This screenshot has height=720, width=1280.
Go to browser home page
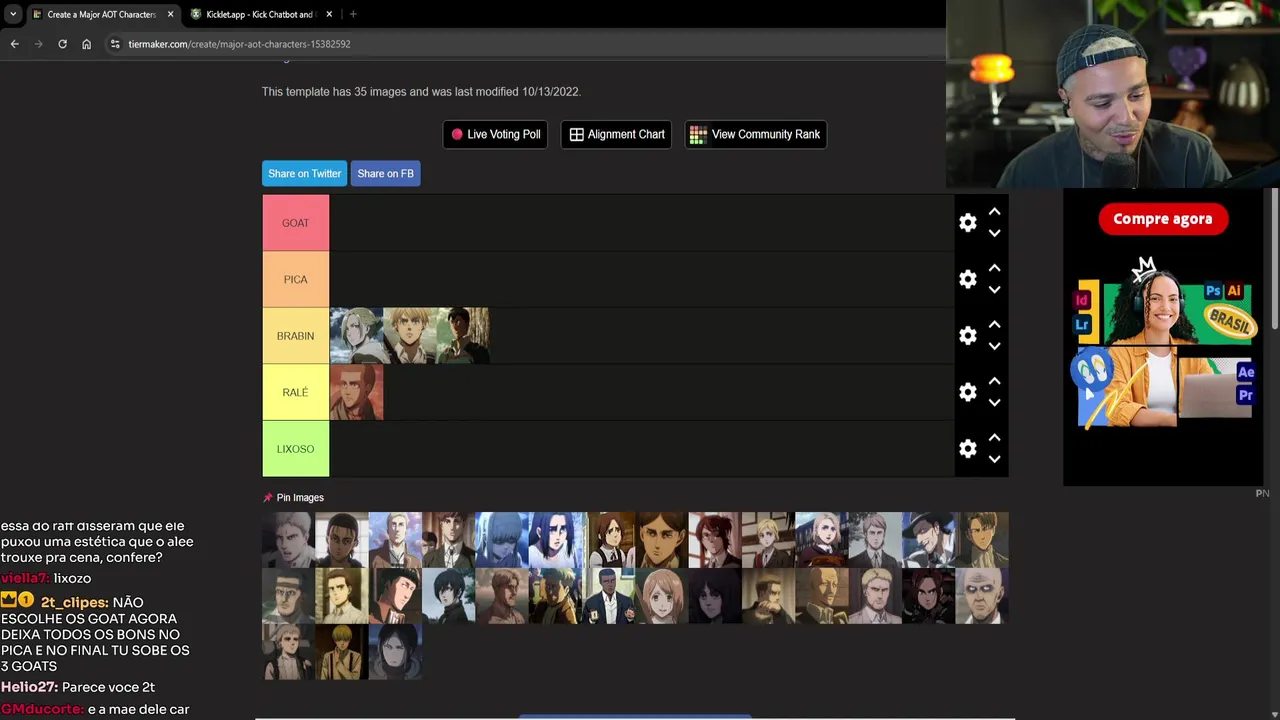pos(86,44)
